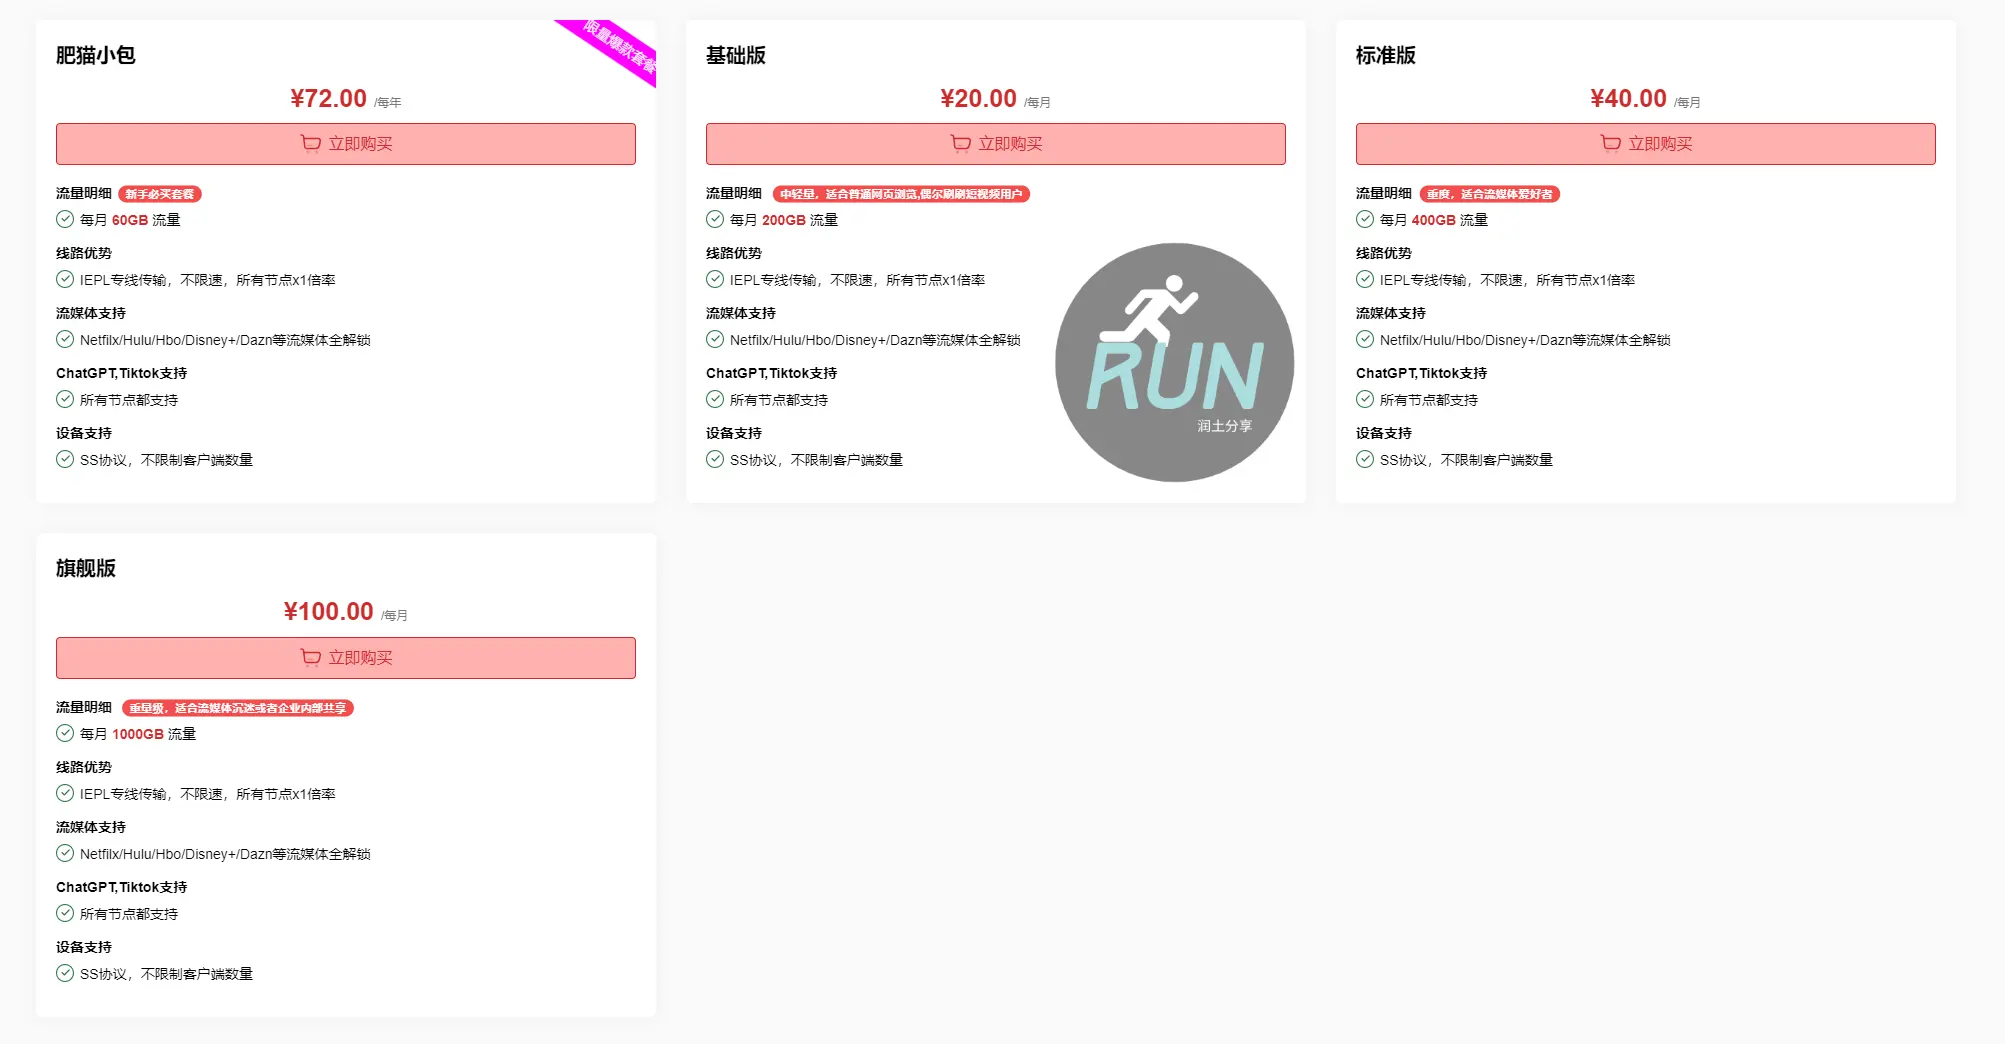This screenshot has height=1044, width=2005.
Task: Click the check icon beside 每月 200GB 流量
Action: (715, 220)
